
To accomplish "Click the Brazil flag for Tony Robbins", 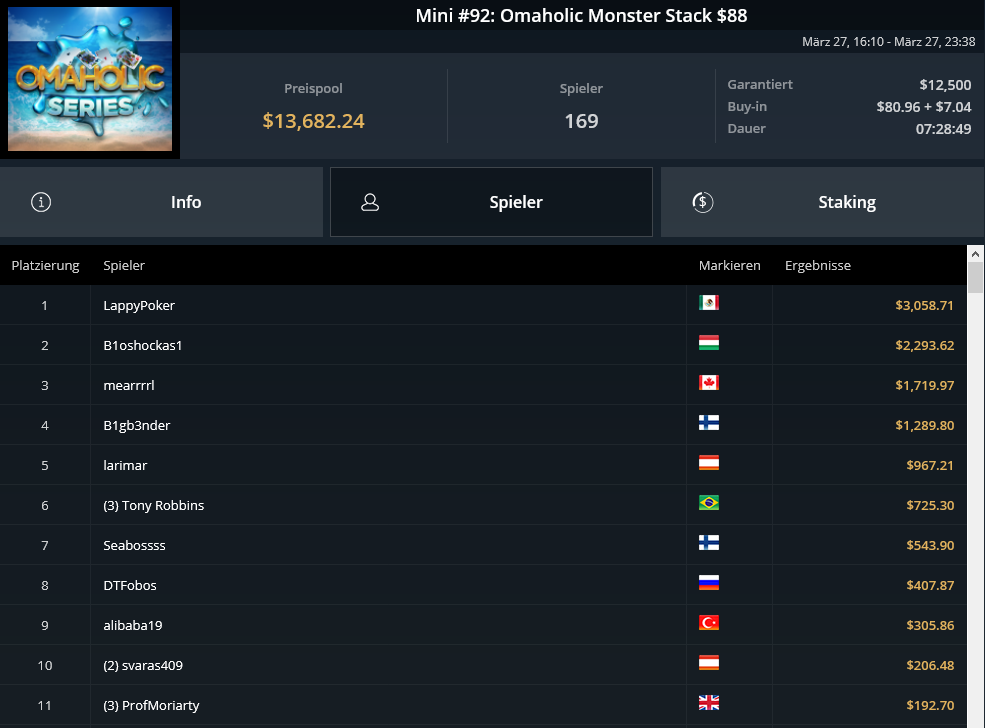I will pyautogui.click(x=709, y=503).
